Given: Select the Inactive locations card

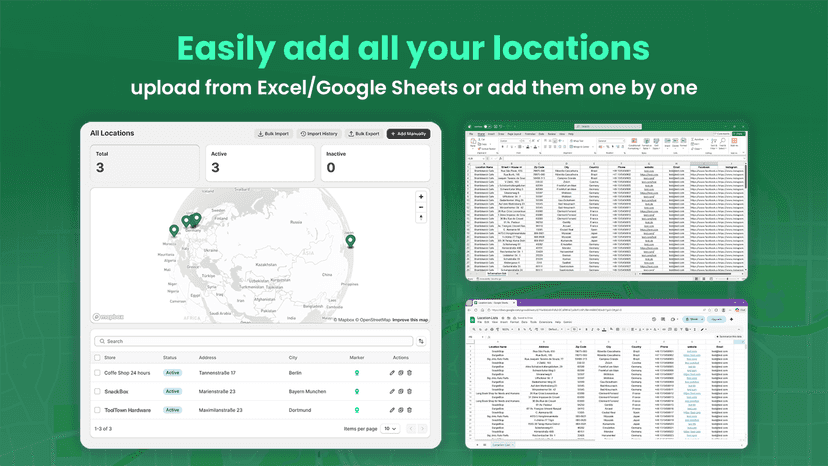Looking at the screenshot, I should (x=375, y=163).
